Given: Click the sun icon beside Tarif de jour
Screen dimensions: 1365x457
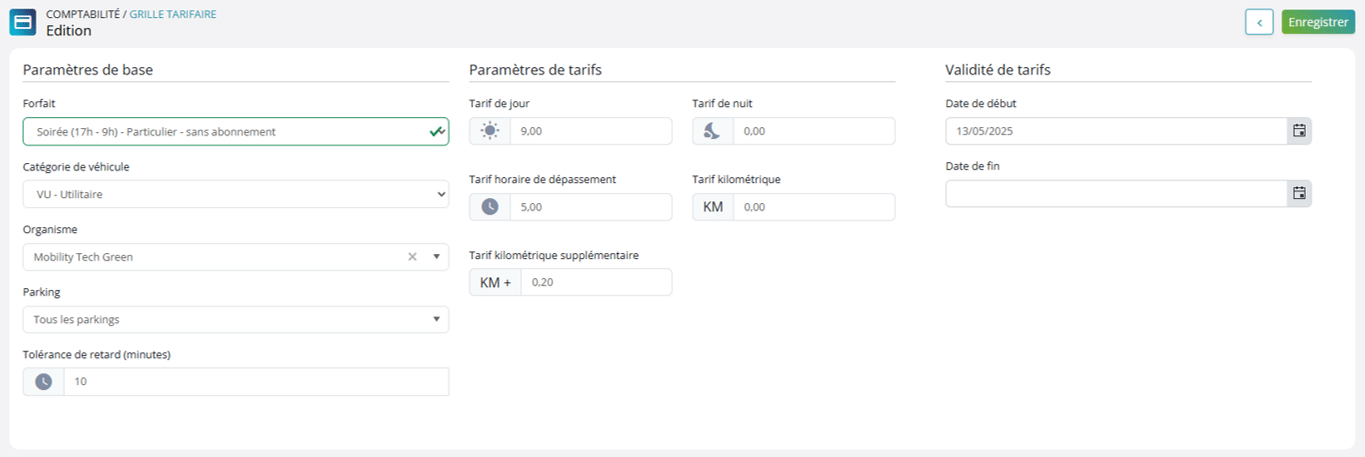Looking at the screenshot, I should 489,131.
